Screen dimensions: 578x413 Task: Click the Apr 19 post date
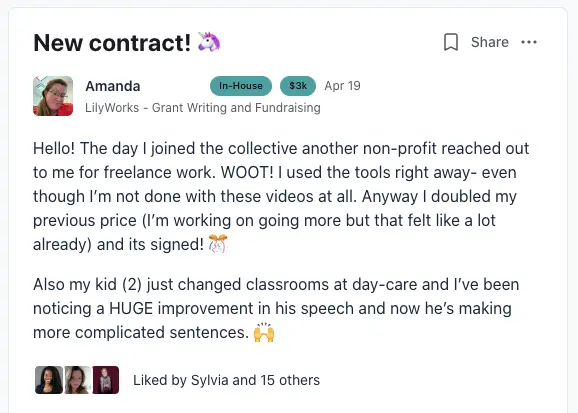(x=342, y=86)
